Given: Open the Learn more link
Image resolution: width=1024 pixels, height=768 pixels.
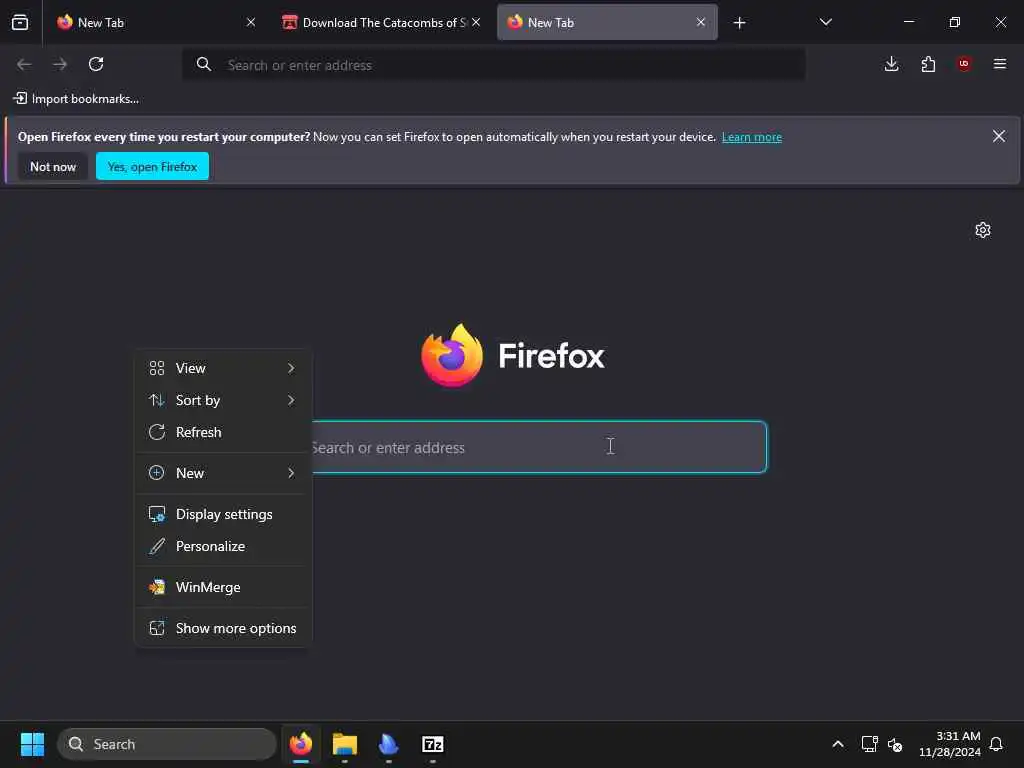Looking at the screenshot, I should click(752, 137).
